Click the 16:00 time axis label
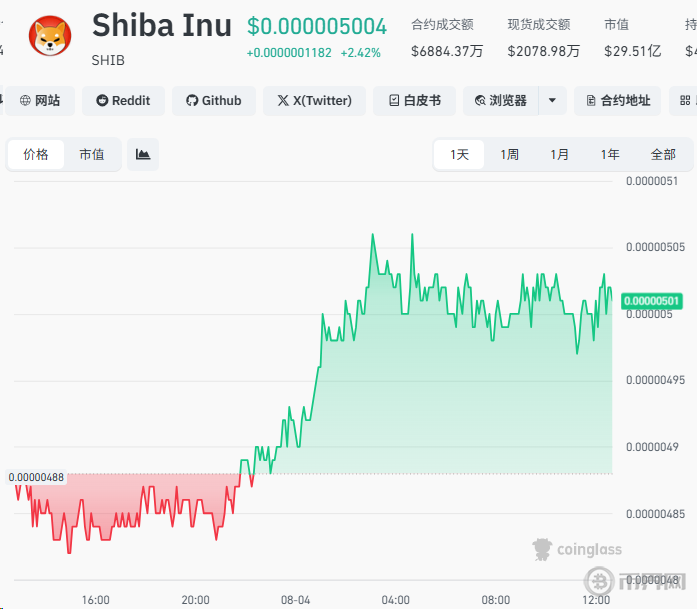The width and height of the screenshot is (697, 609). pos(96,600)
